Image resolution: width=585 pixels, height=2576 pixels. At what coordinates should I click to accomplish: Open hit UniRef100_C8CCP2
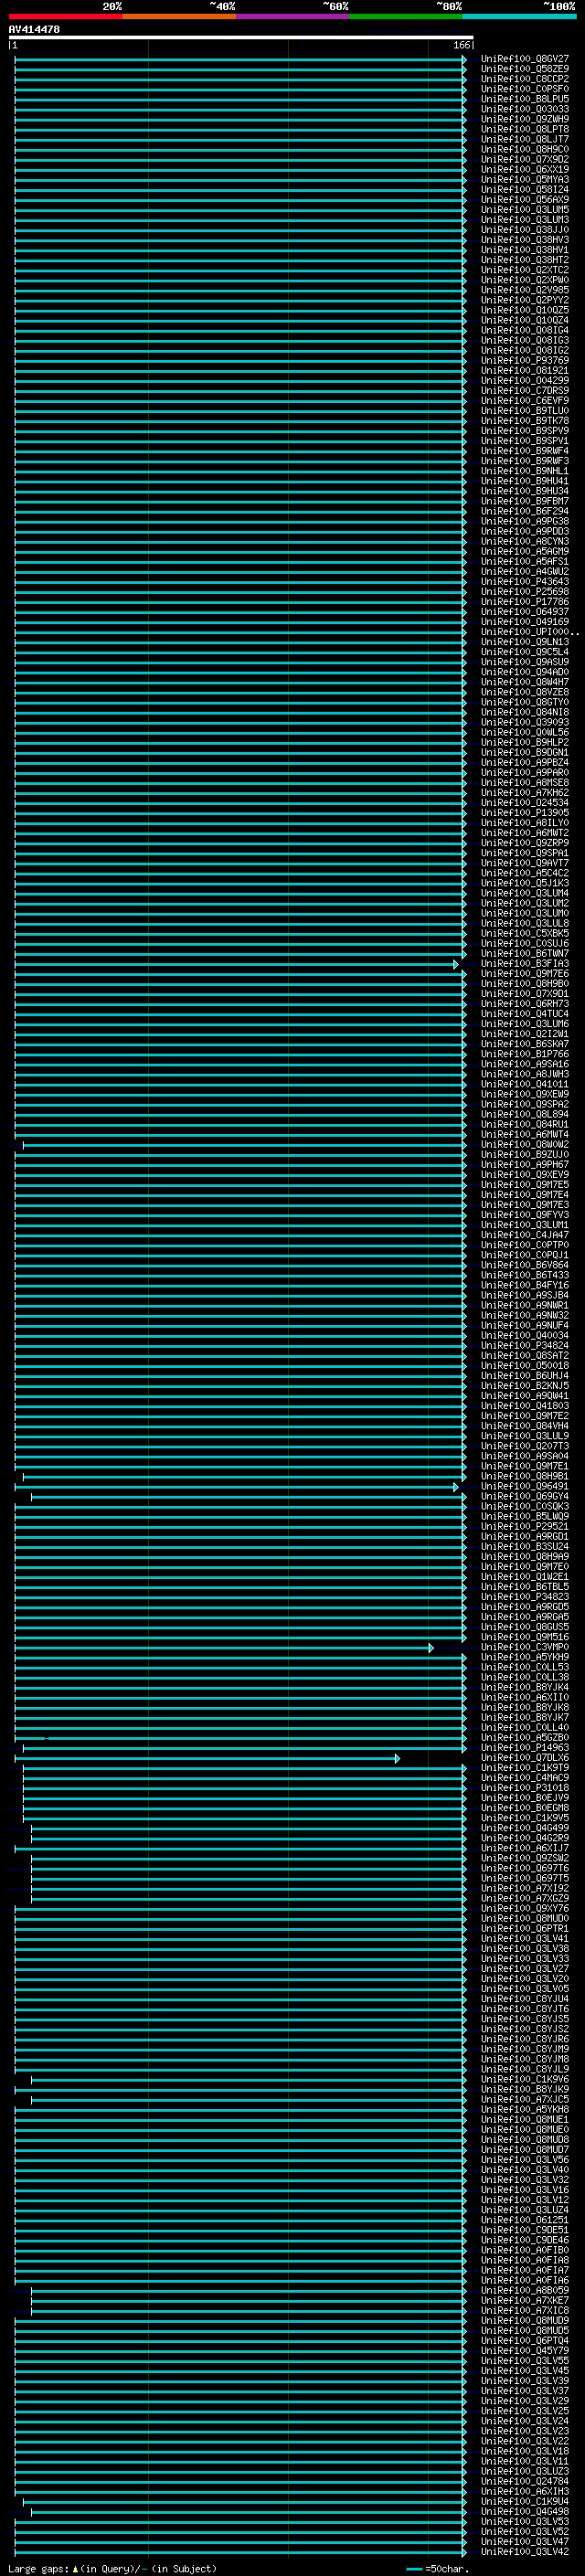pyautogui.click(x=525, y=79)
